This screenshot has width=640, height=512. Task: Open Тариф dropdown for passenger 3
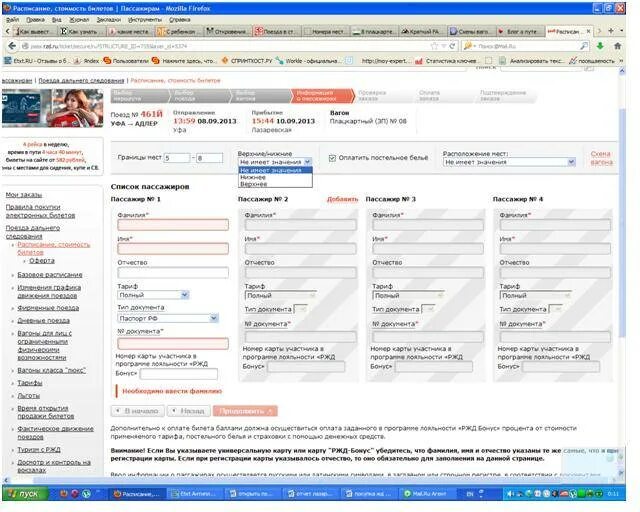408,295
